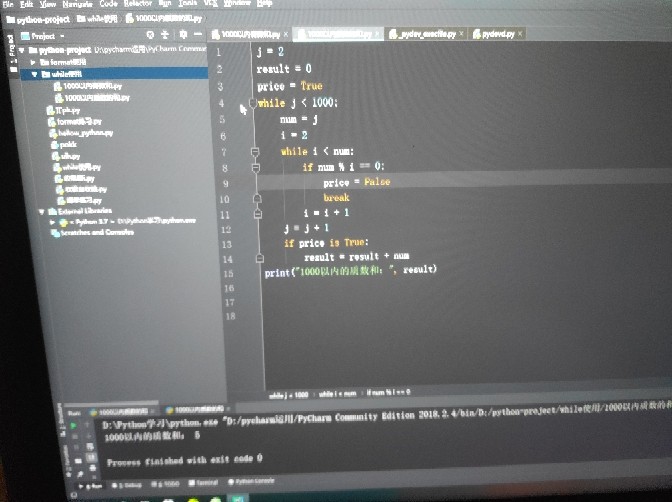The width and height of the screenshot is (672, 502).
Task: Open the TODO tool window button
Action: [165, 484]
